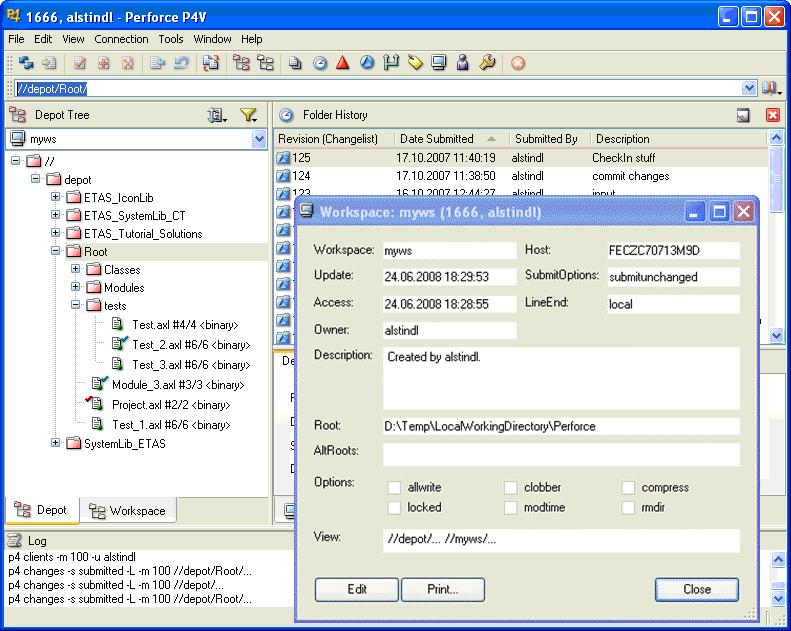Expand the Classes folder

(x=75, y=268)
